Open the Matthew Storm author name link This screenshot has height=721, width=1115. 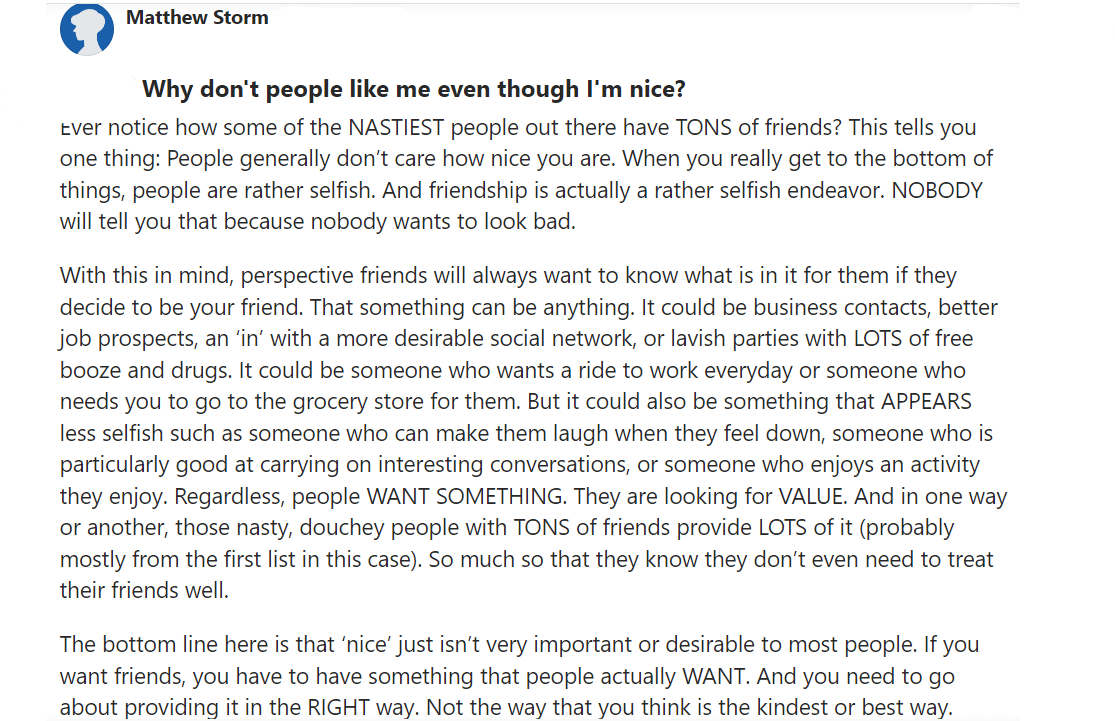point(197,18)
